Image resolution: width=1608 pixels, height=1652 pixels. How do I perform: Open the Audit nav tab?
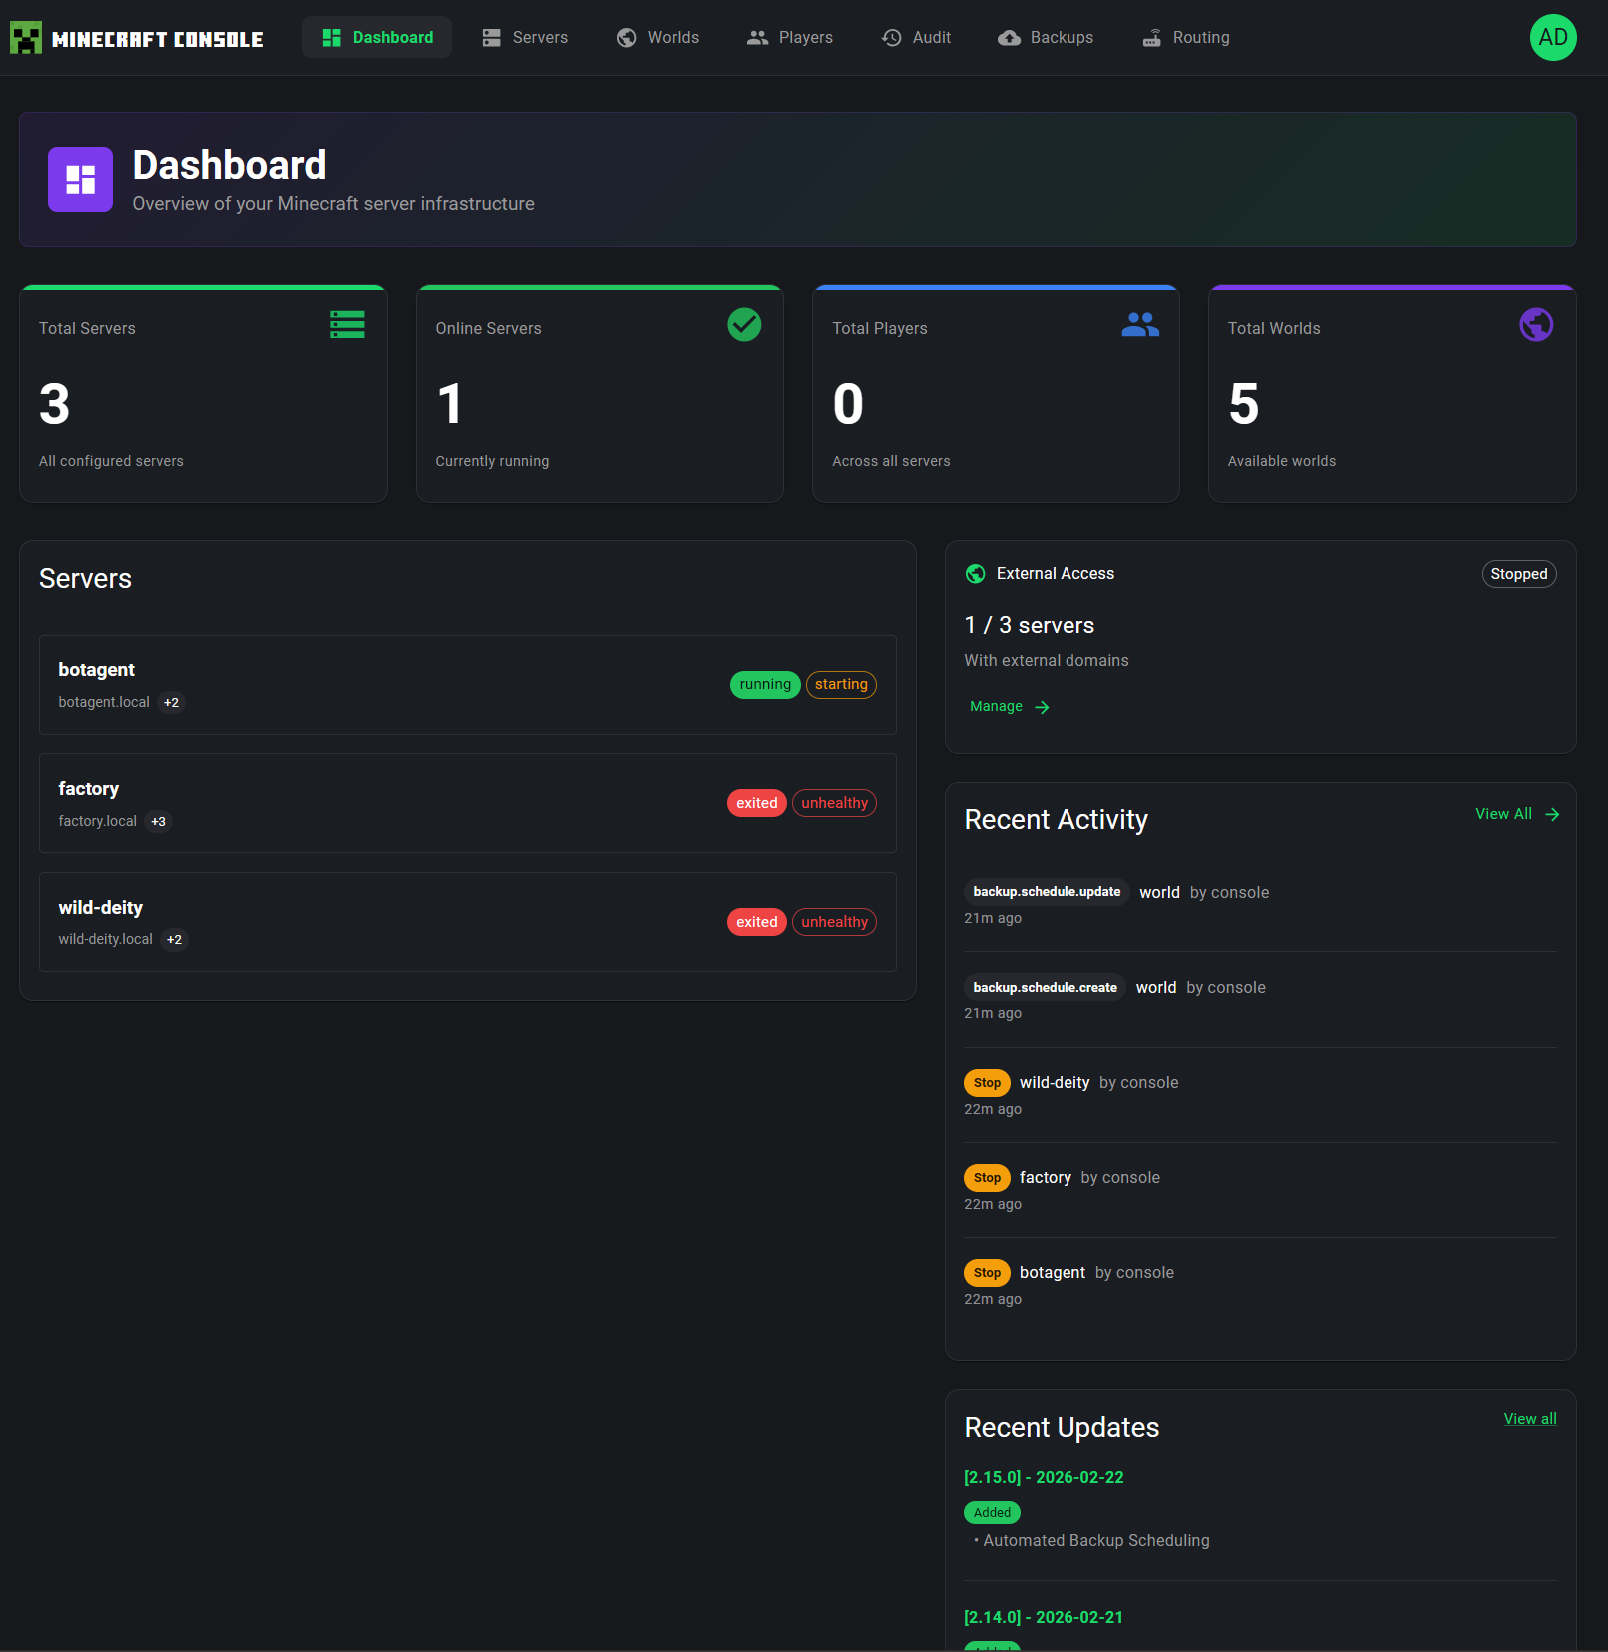coord(916,38)
